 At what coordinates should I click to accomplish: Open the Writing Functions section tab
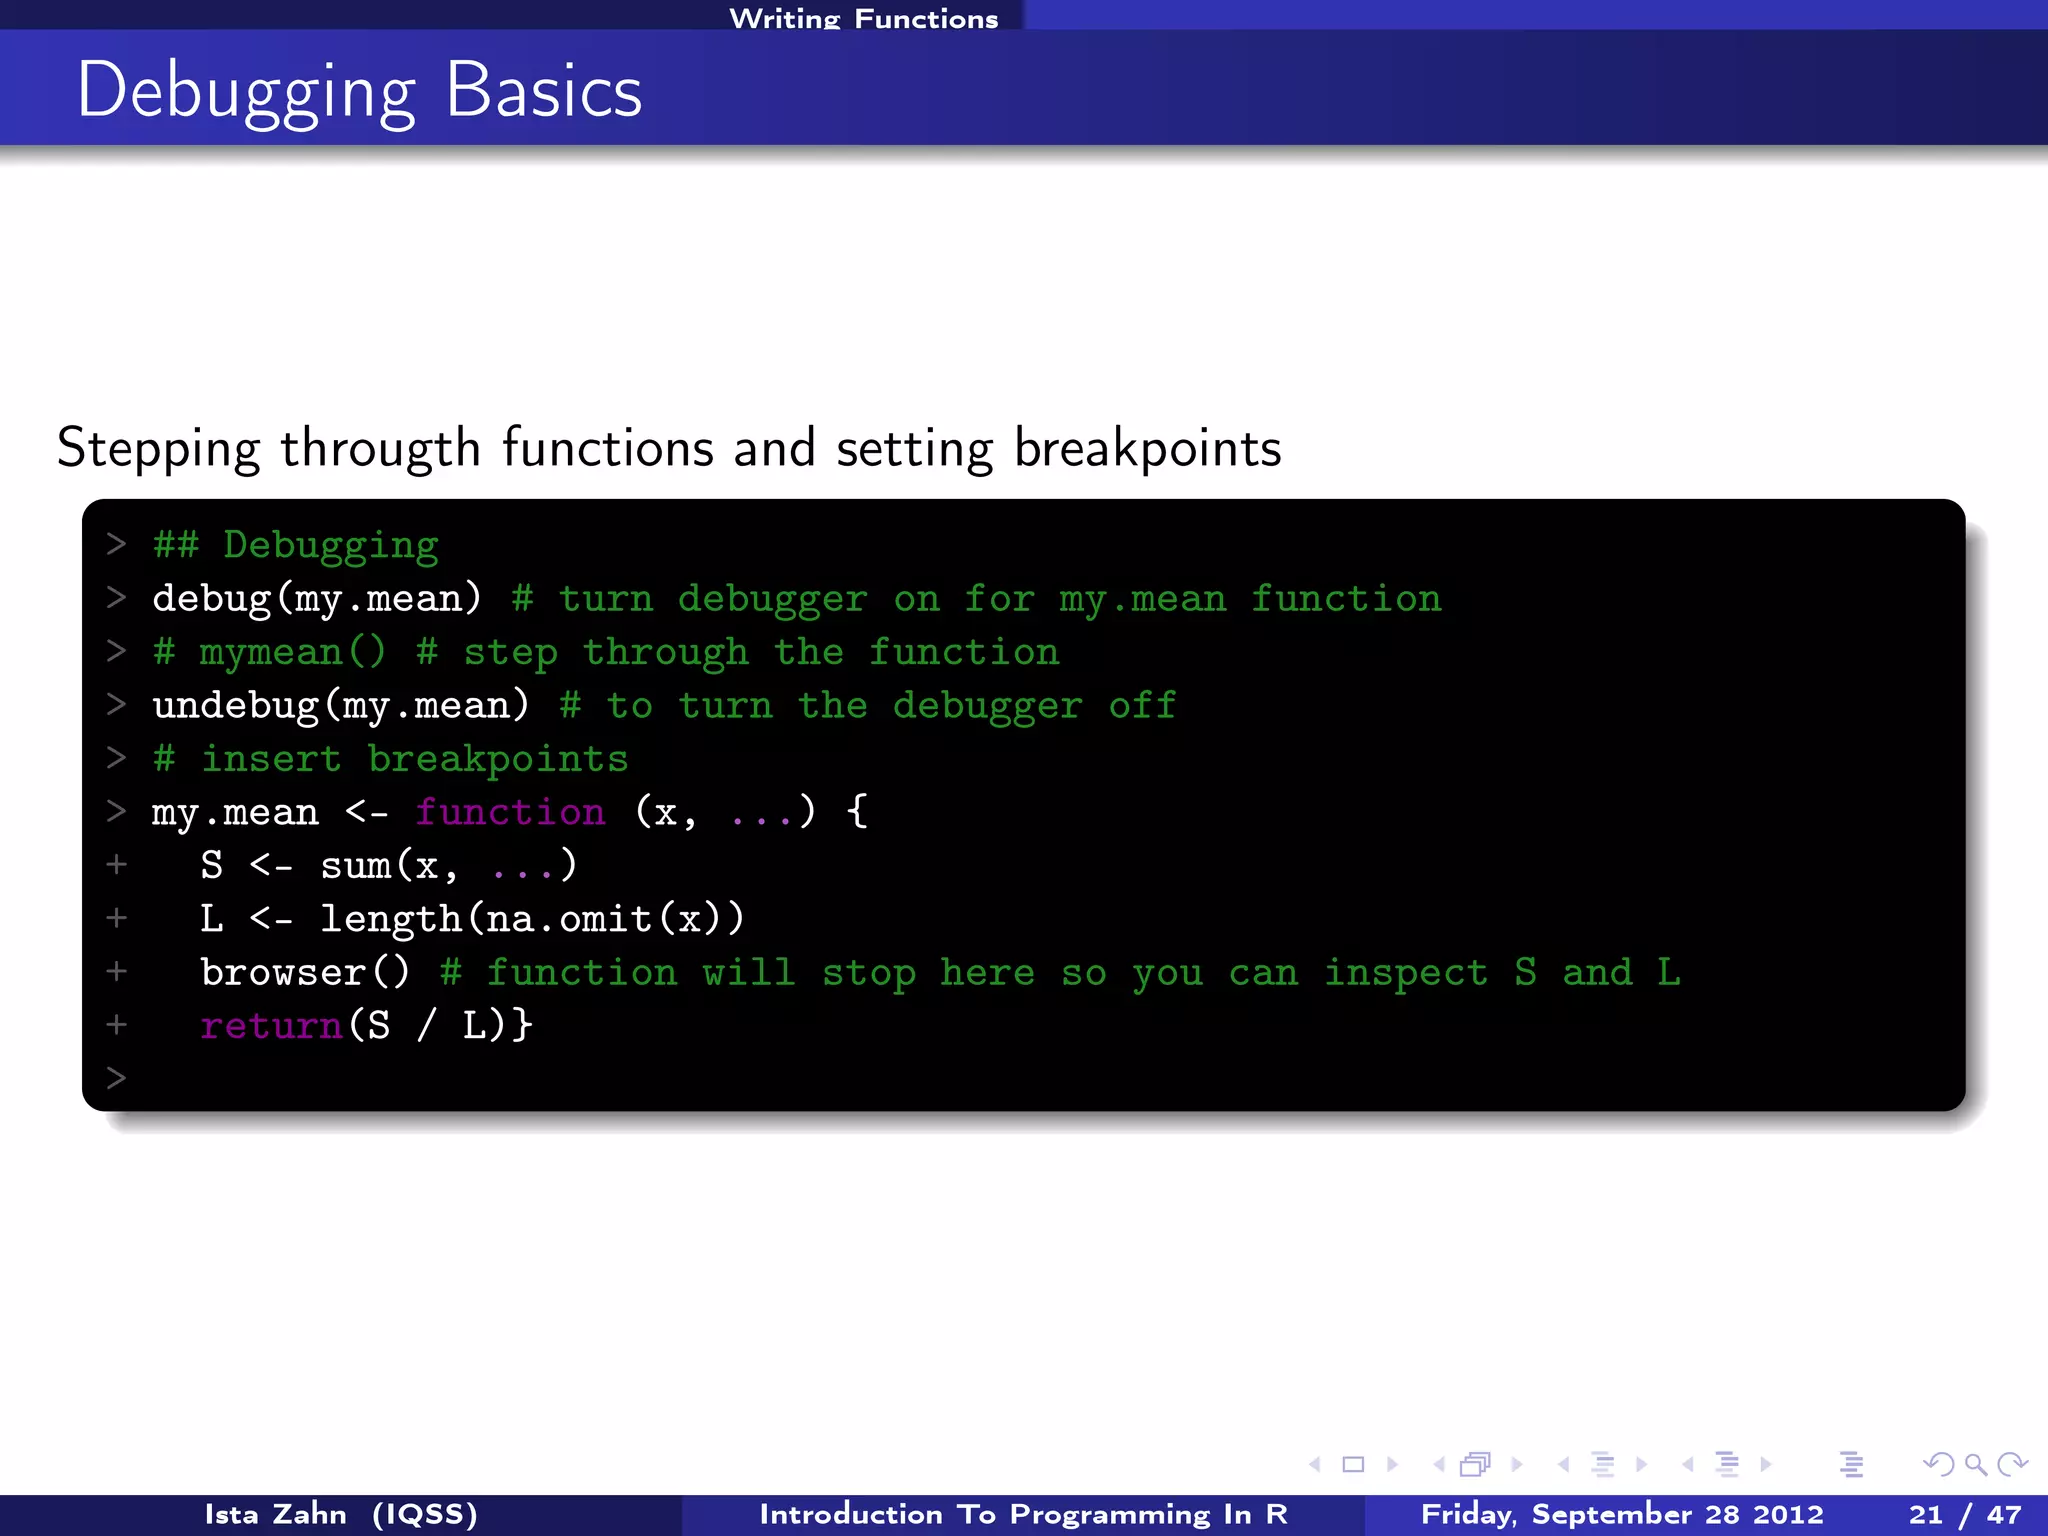[x=863, y=18]
